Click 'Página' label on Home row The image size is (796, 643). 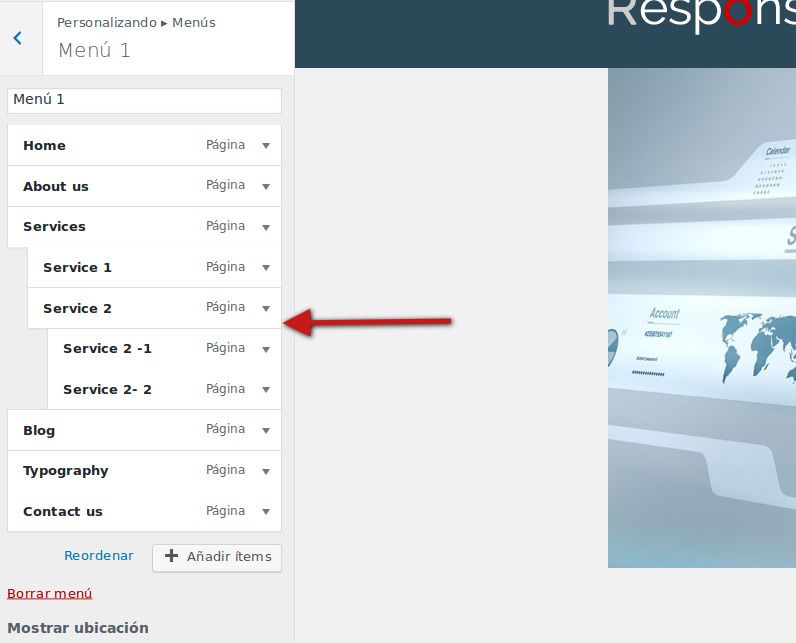pyautogui.click(x=225, y=145)
